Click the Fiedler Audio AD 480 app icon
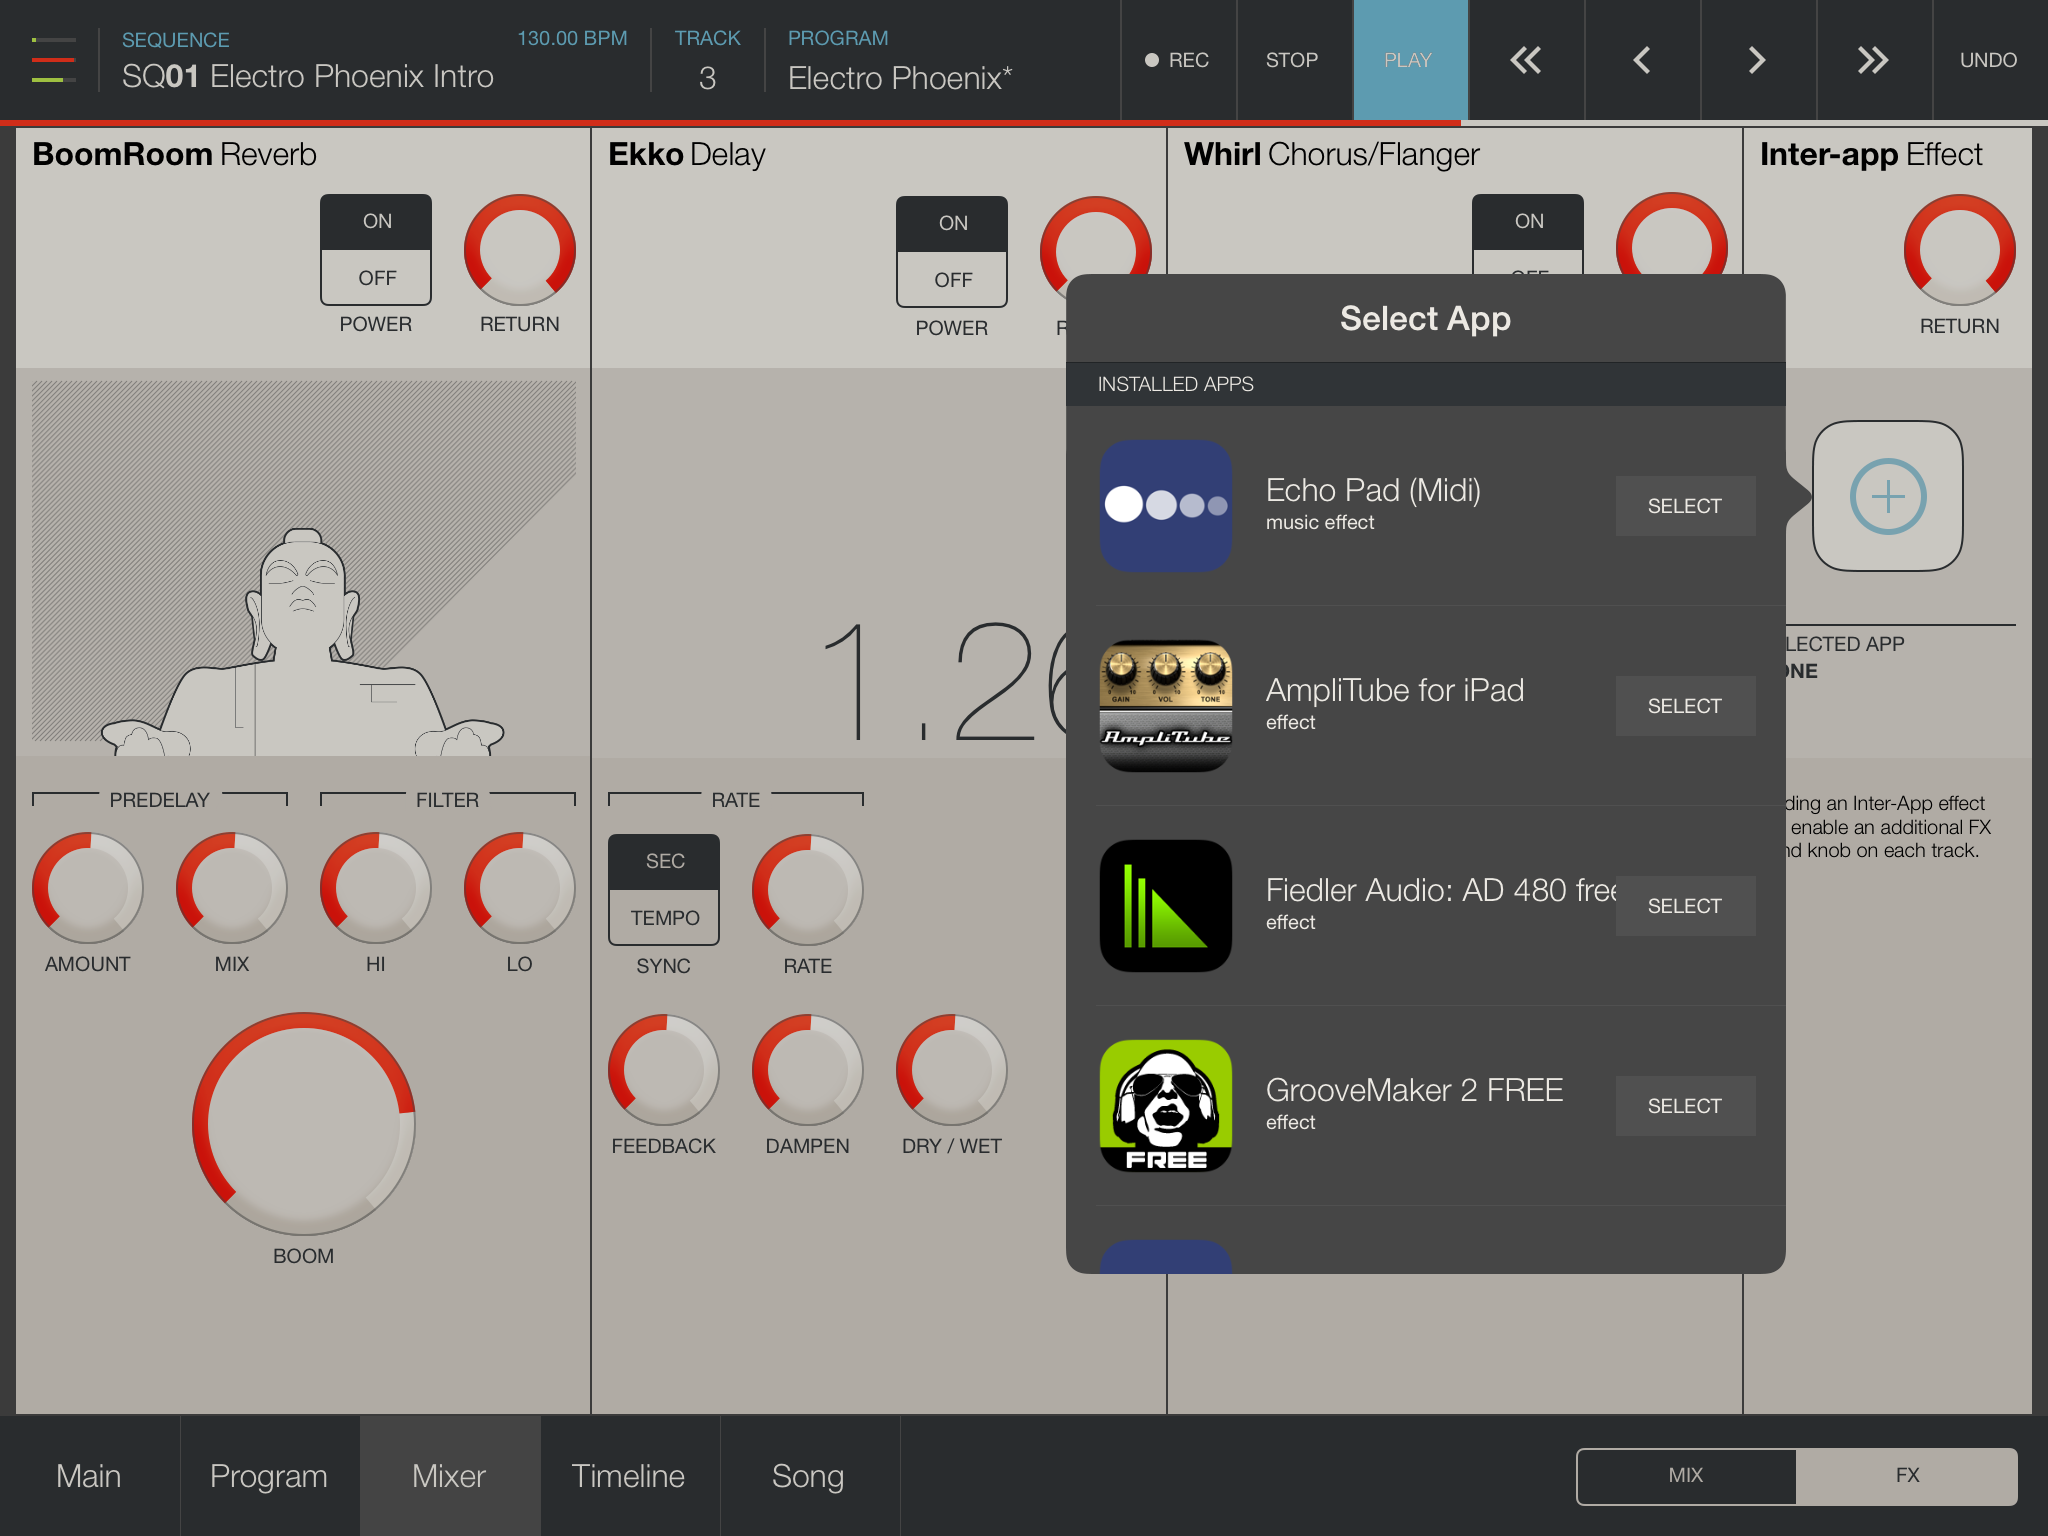This screenshot has height=1536, width=2048. (x=1166, y=906)
